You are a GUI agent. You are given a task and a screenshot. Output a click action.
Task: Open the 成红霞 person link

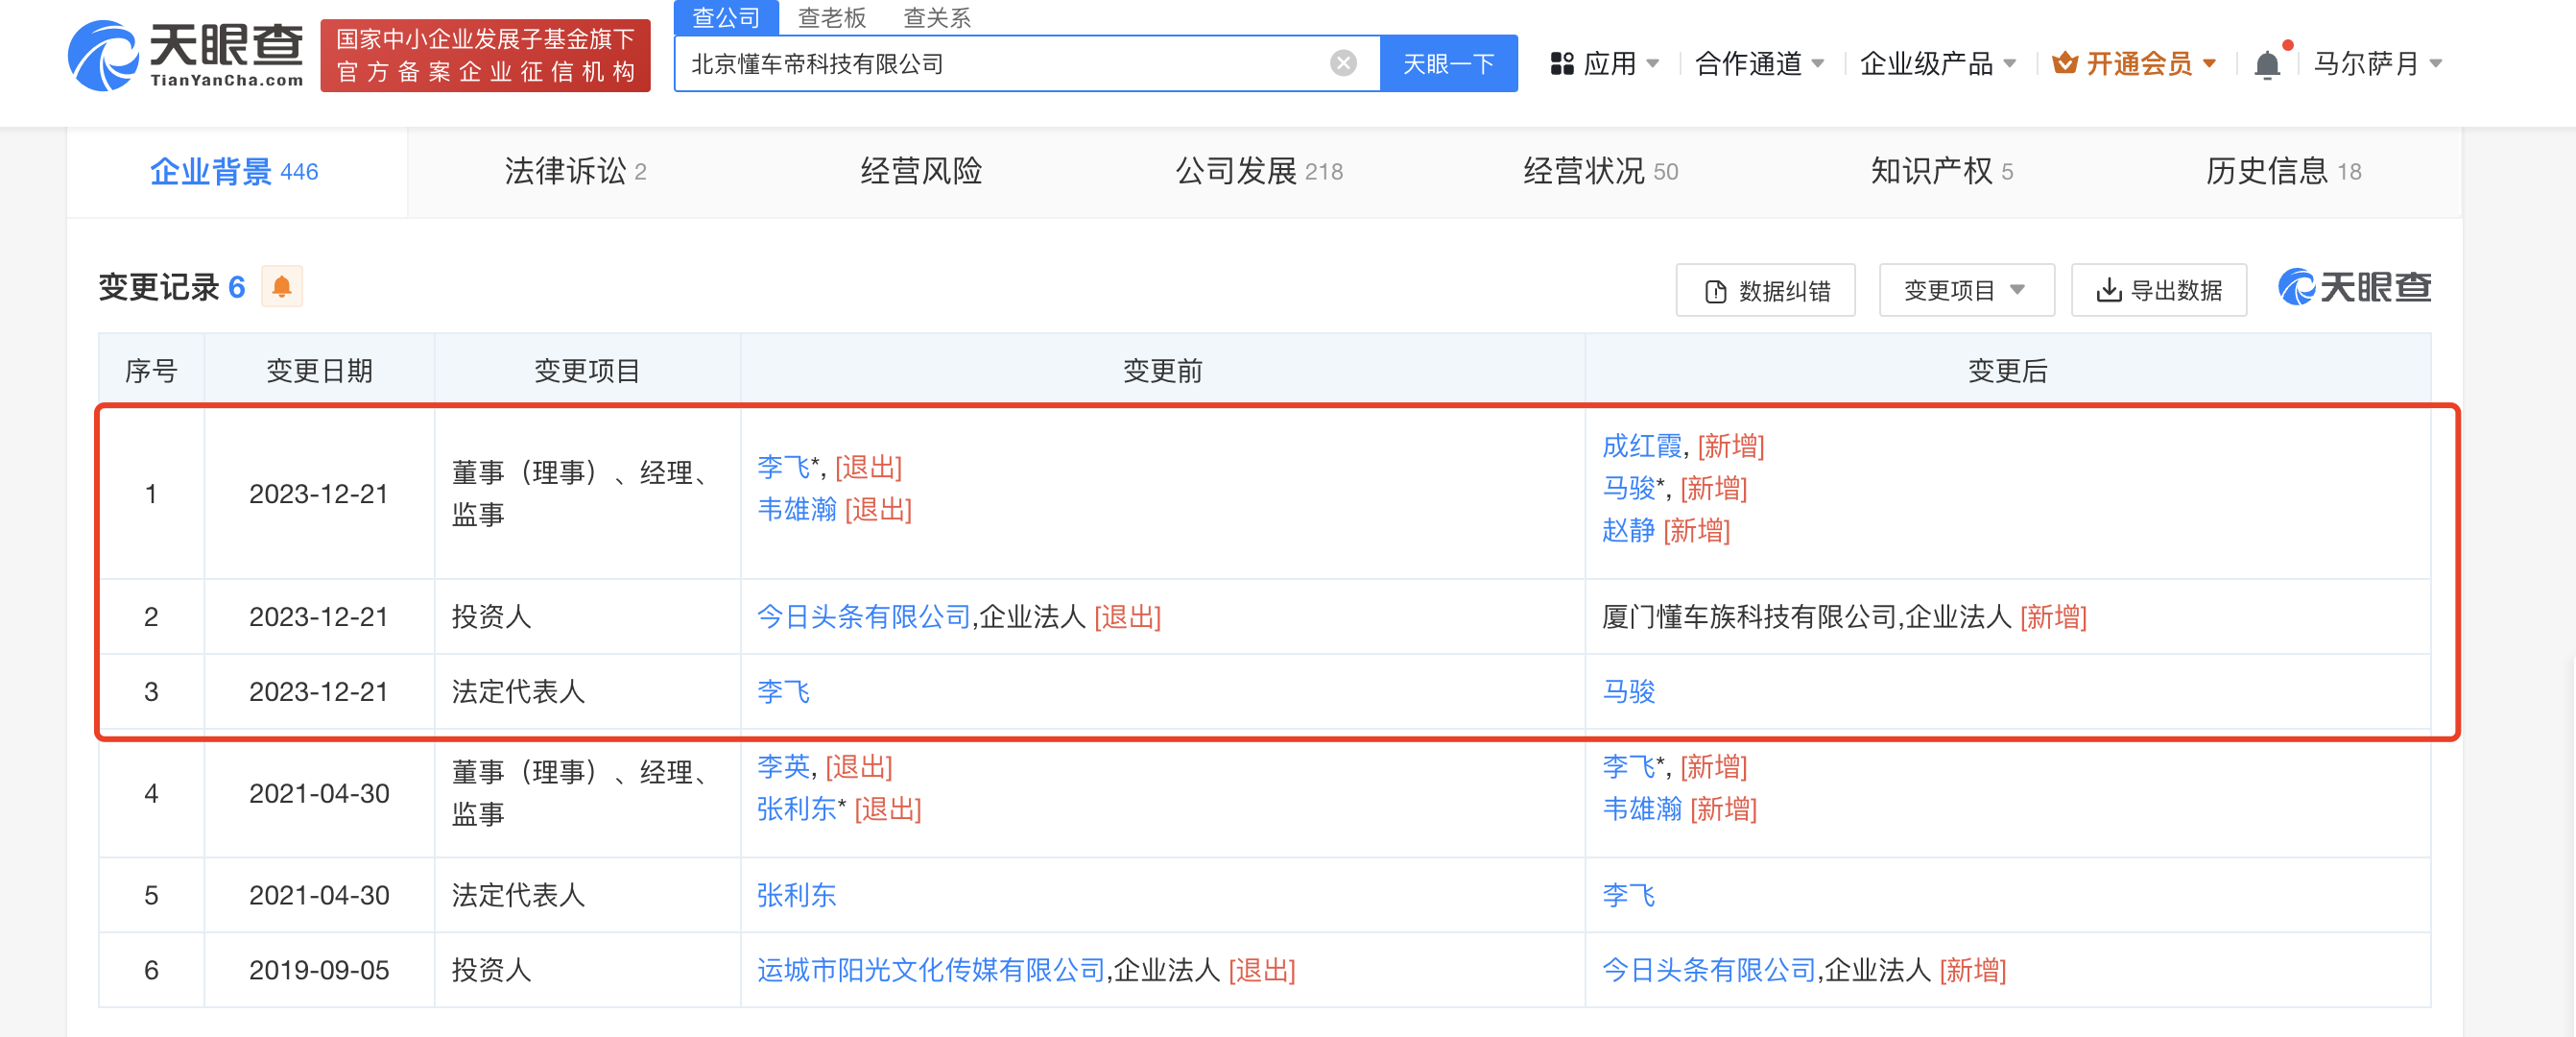tap(1641, 446)
